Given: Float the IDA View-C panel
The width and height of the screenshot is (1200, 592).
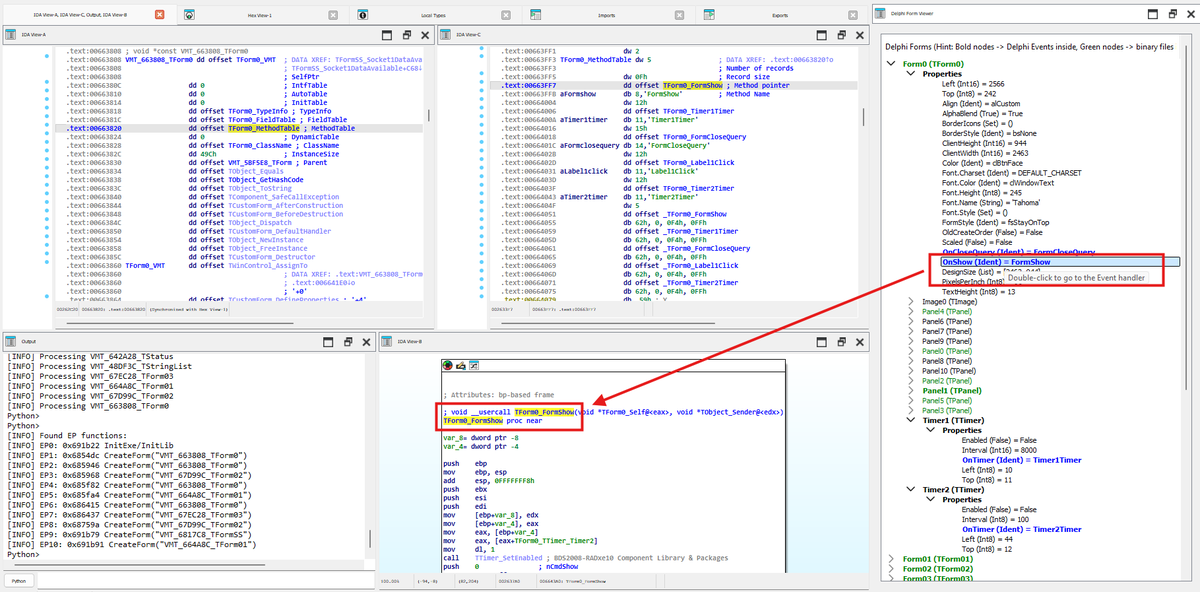Looking at the screenshot, I should point(842,35).
